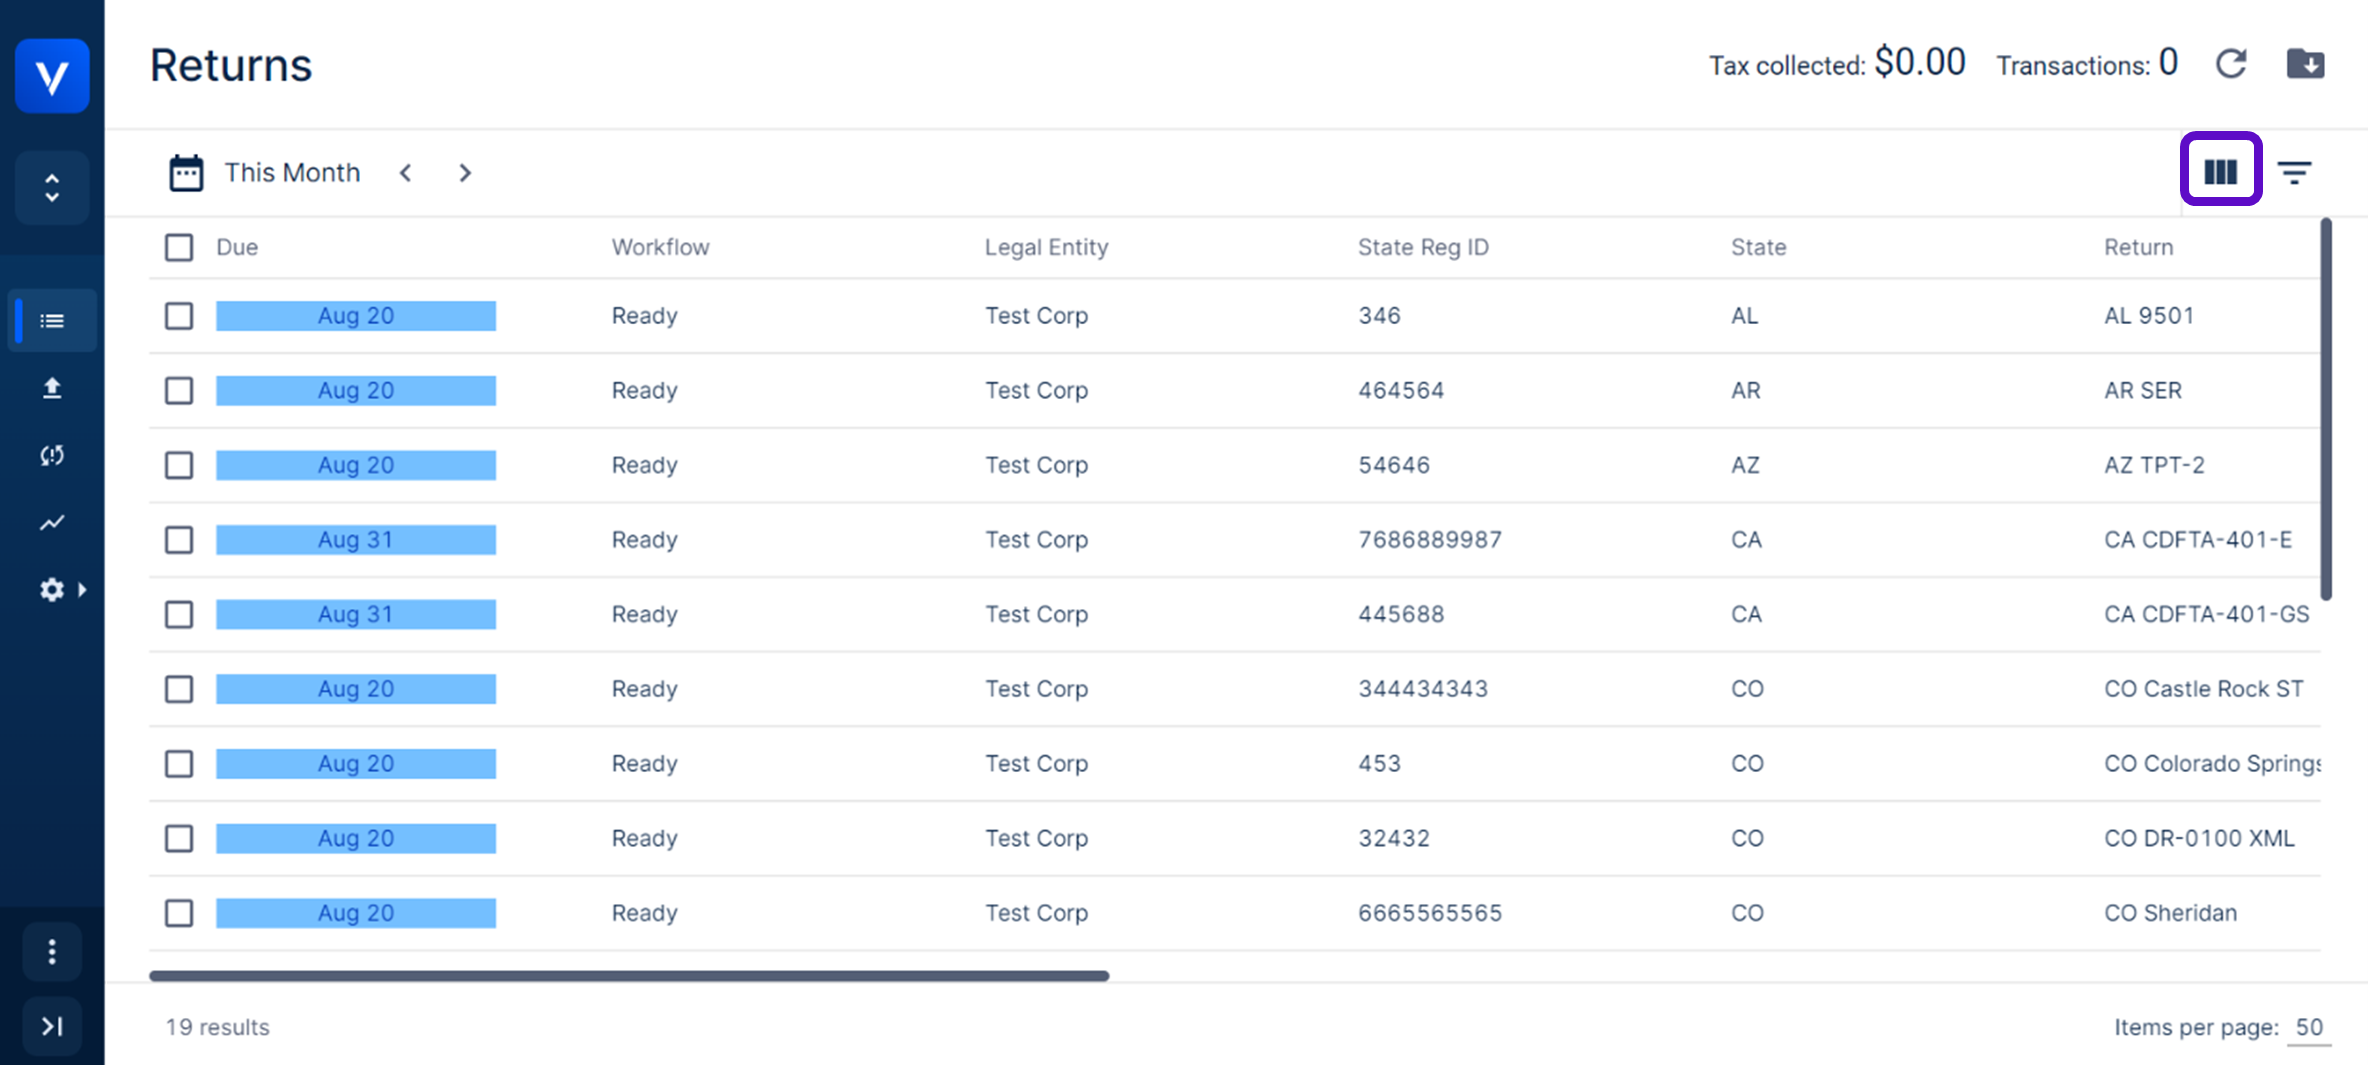Click the calendar icon beside This Month
This screenshot has height=1065, width=2368.
coord(186,173)
